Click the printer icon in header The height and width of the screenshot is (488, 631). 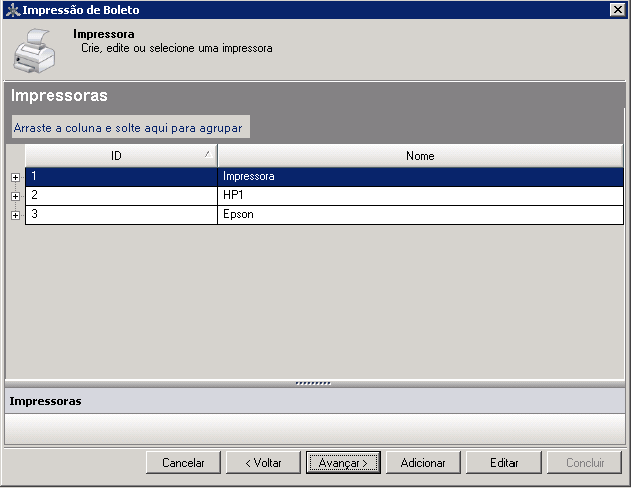pos(34,51)
